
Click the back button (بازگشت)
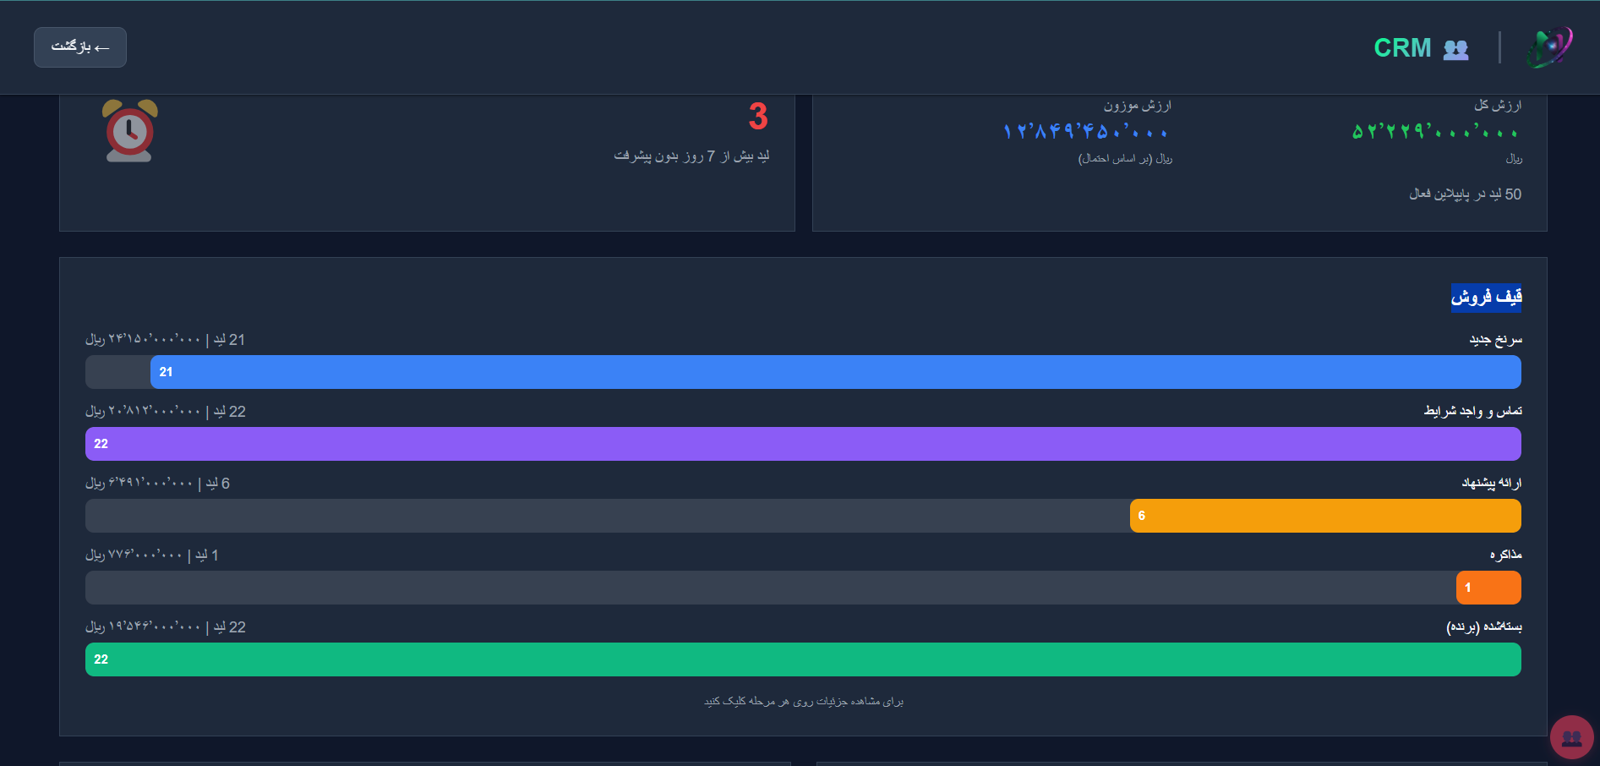click(80, 47)
